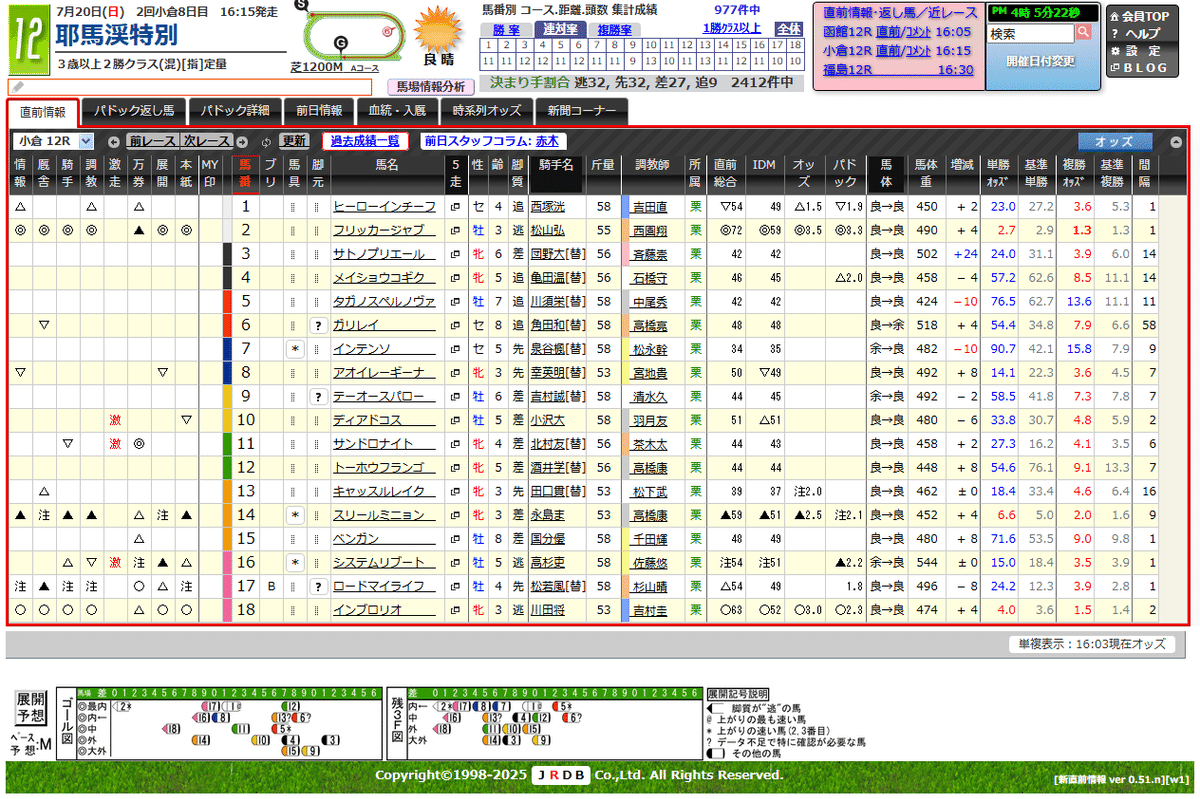Open the BLOG page icon
Viewport: 1200px width, 799px height.
tap(1114, 67)
